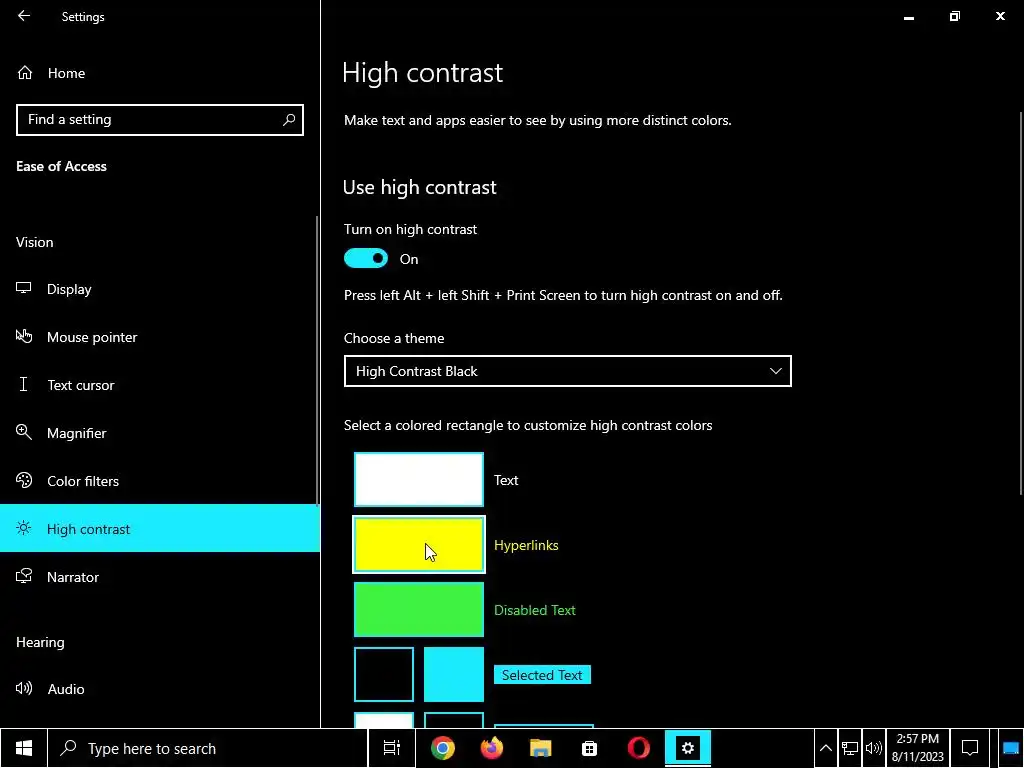Click the Ease of Access heading
Image resolution: width=1024 pixels, height=768 pixels.
point(61,166)
